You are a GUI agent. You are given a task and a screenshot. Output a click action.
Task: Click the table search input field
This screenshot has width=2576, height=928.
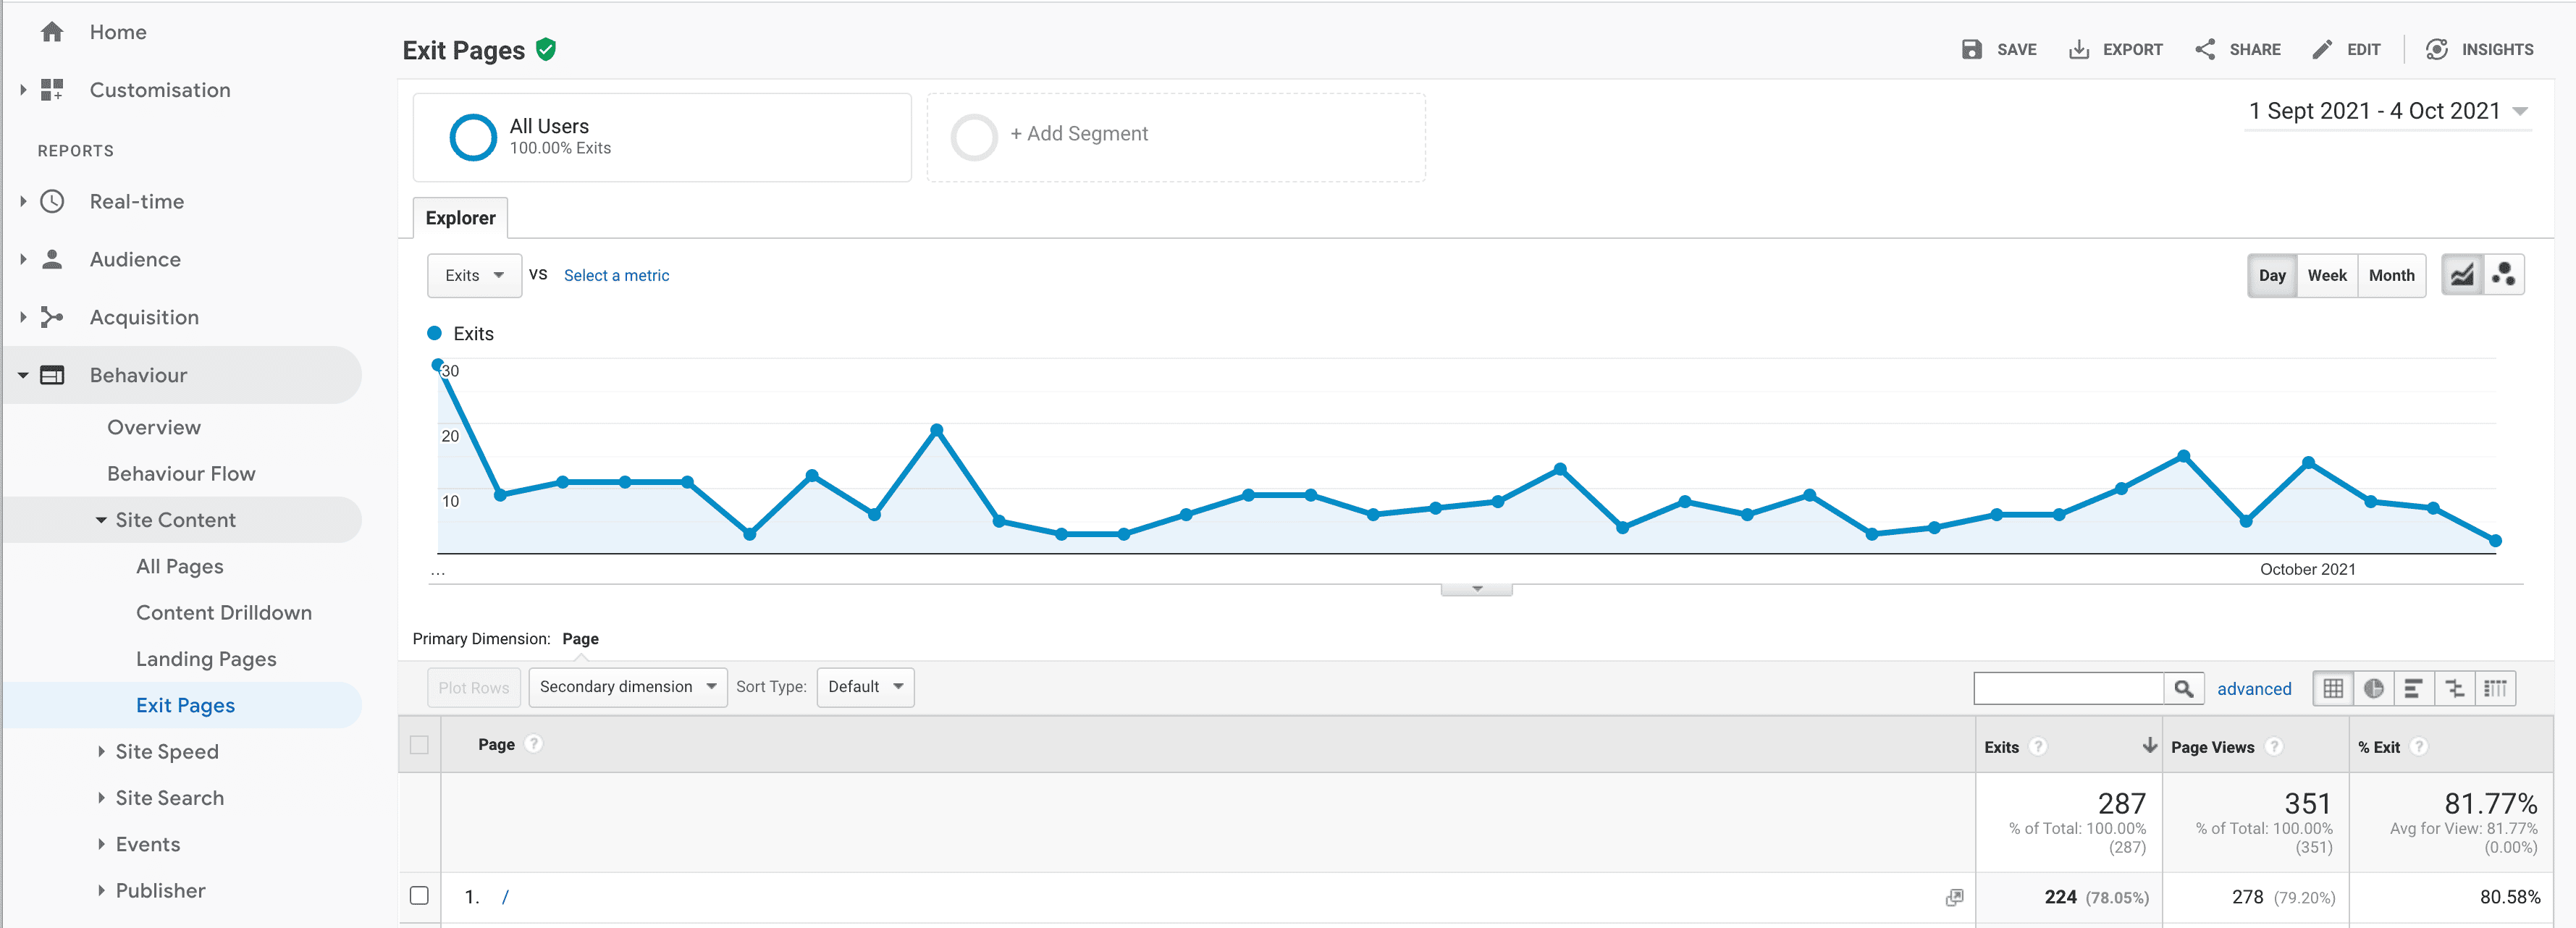(x=2067, y=688)
